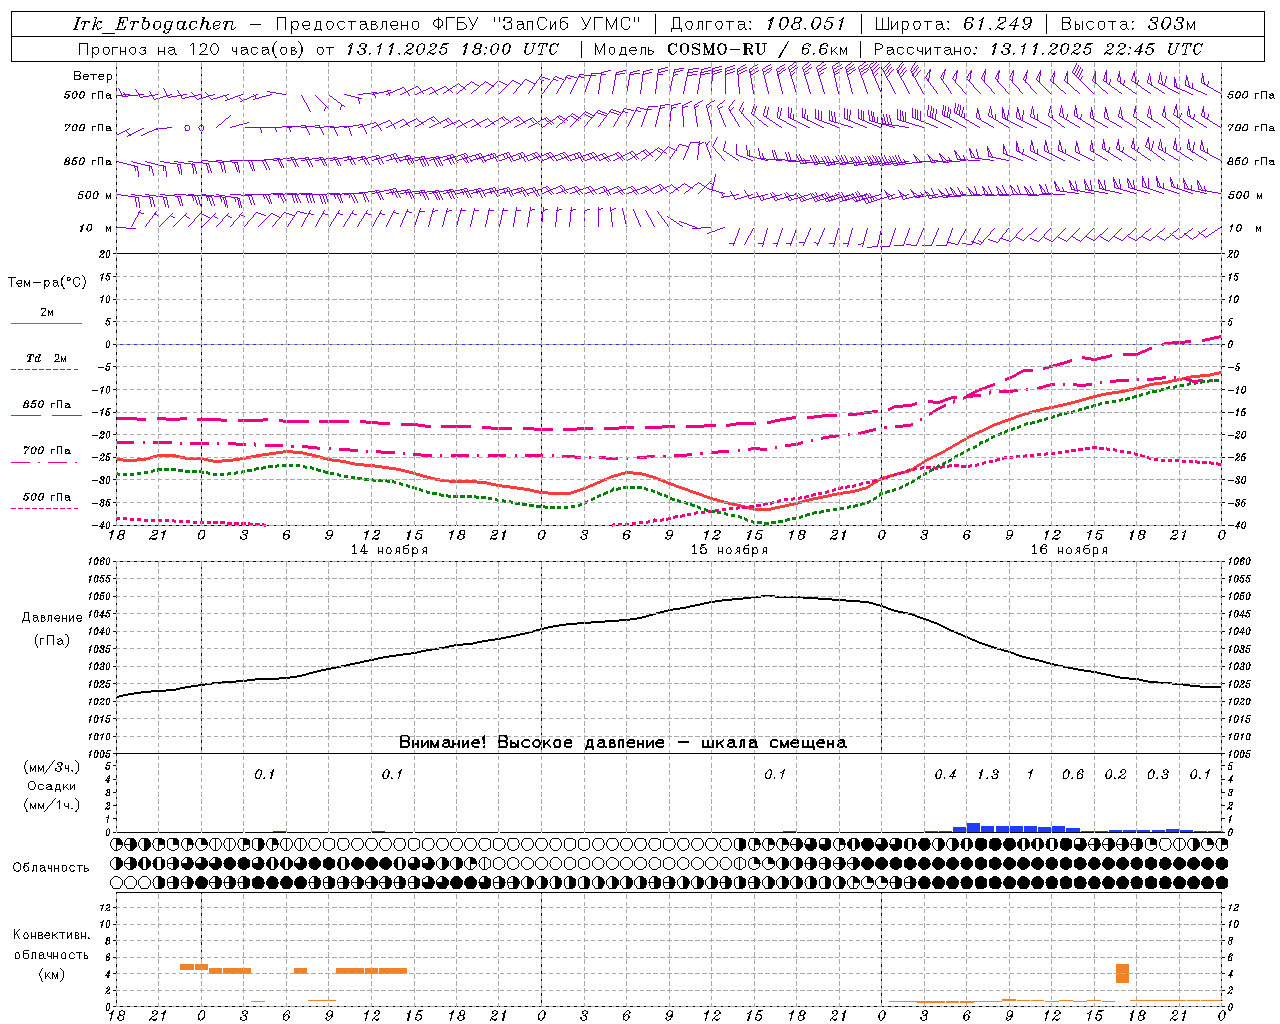The height and width of the screenshot is (1024, 1280).
Task: Select the Долгота: 108.051 header value
Action: pos(757,24)
